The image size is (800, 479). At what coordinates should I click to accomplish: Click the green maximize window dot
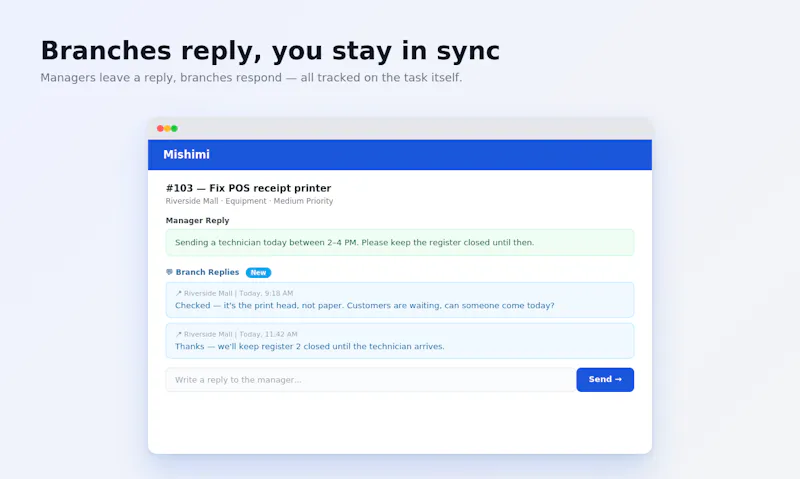coord(174,129)
